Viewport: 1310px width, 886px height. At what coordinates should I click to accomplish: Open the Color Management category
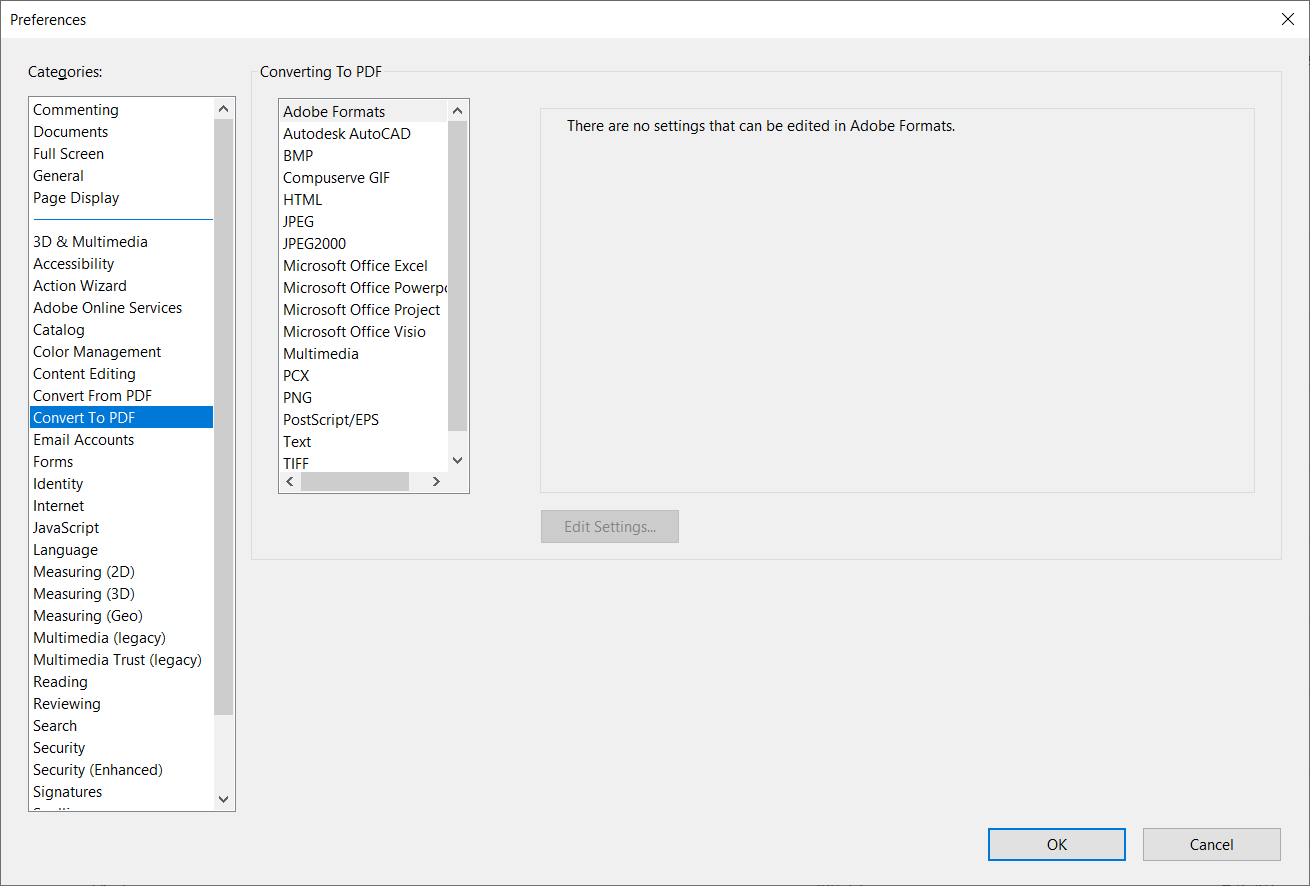97,351
